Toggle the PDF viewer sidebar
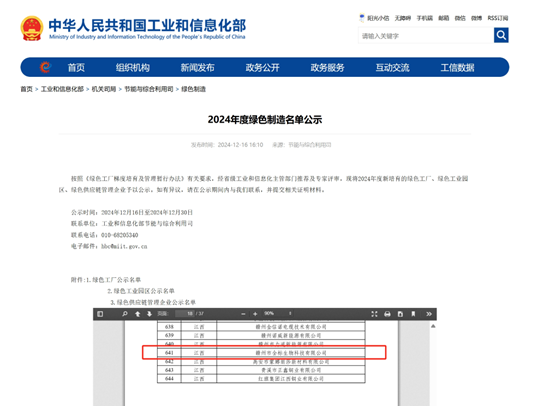538x406 pixels. pyautogui.click(x=100, y=314)
